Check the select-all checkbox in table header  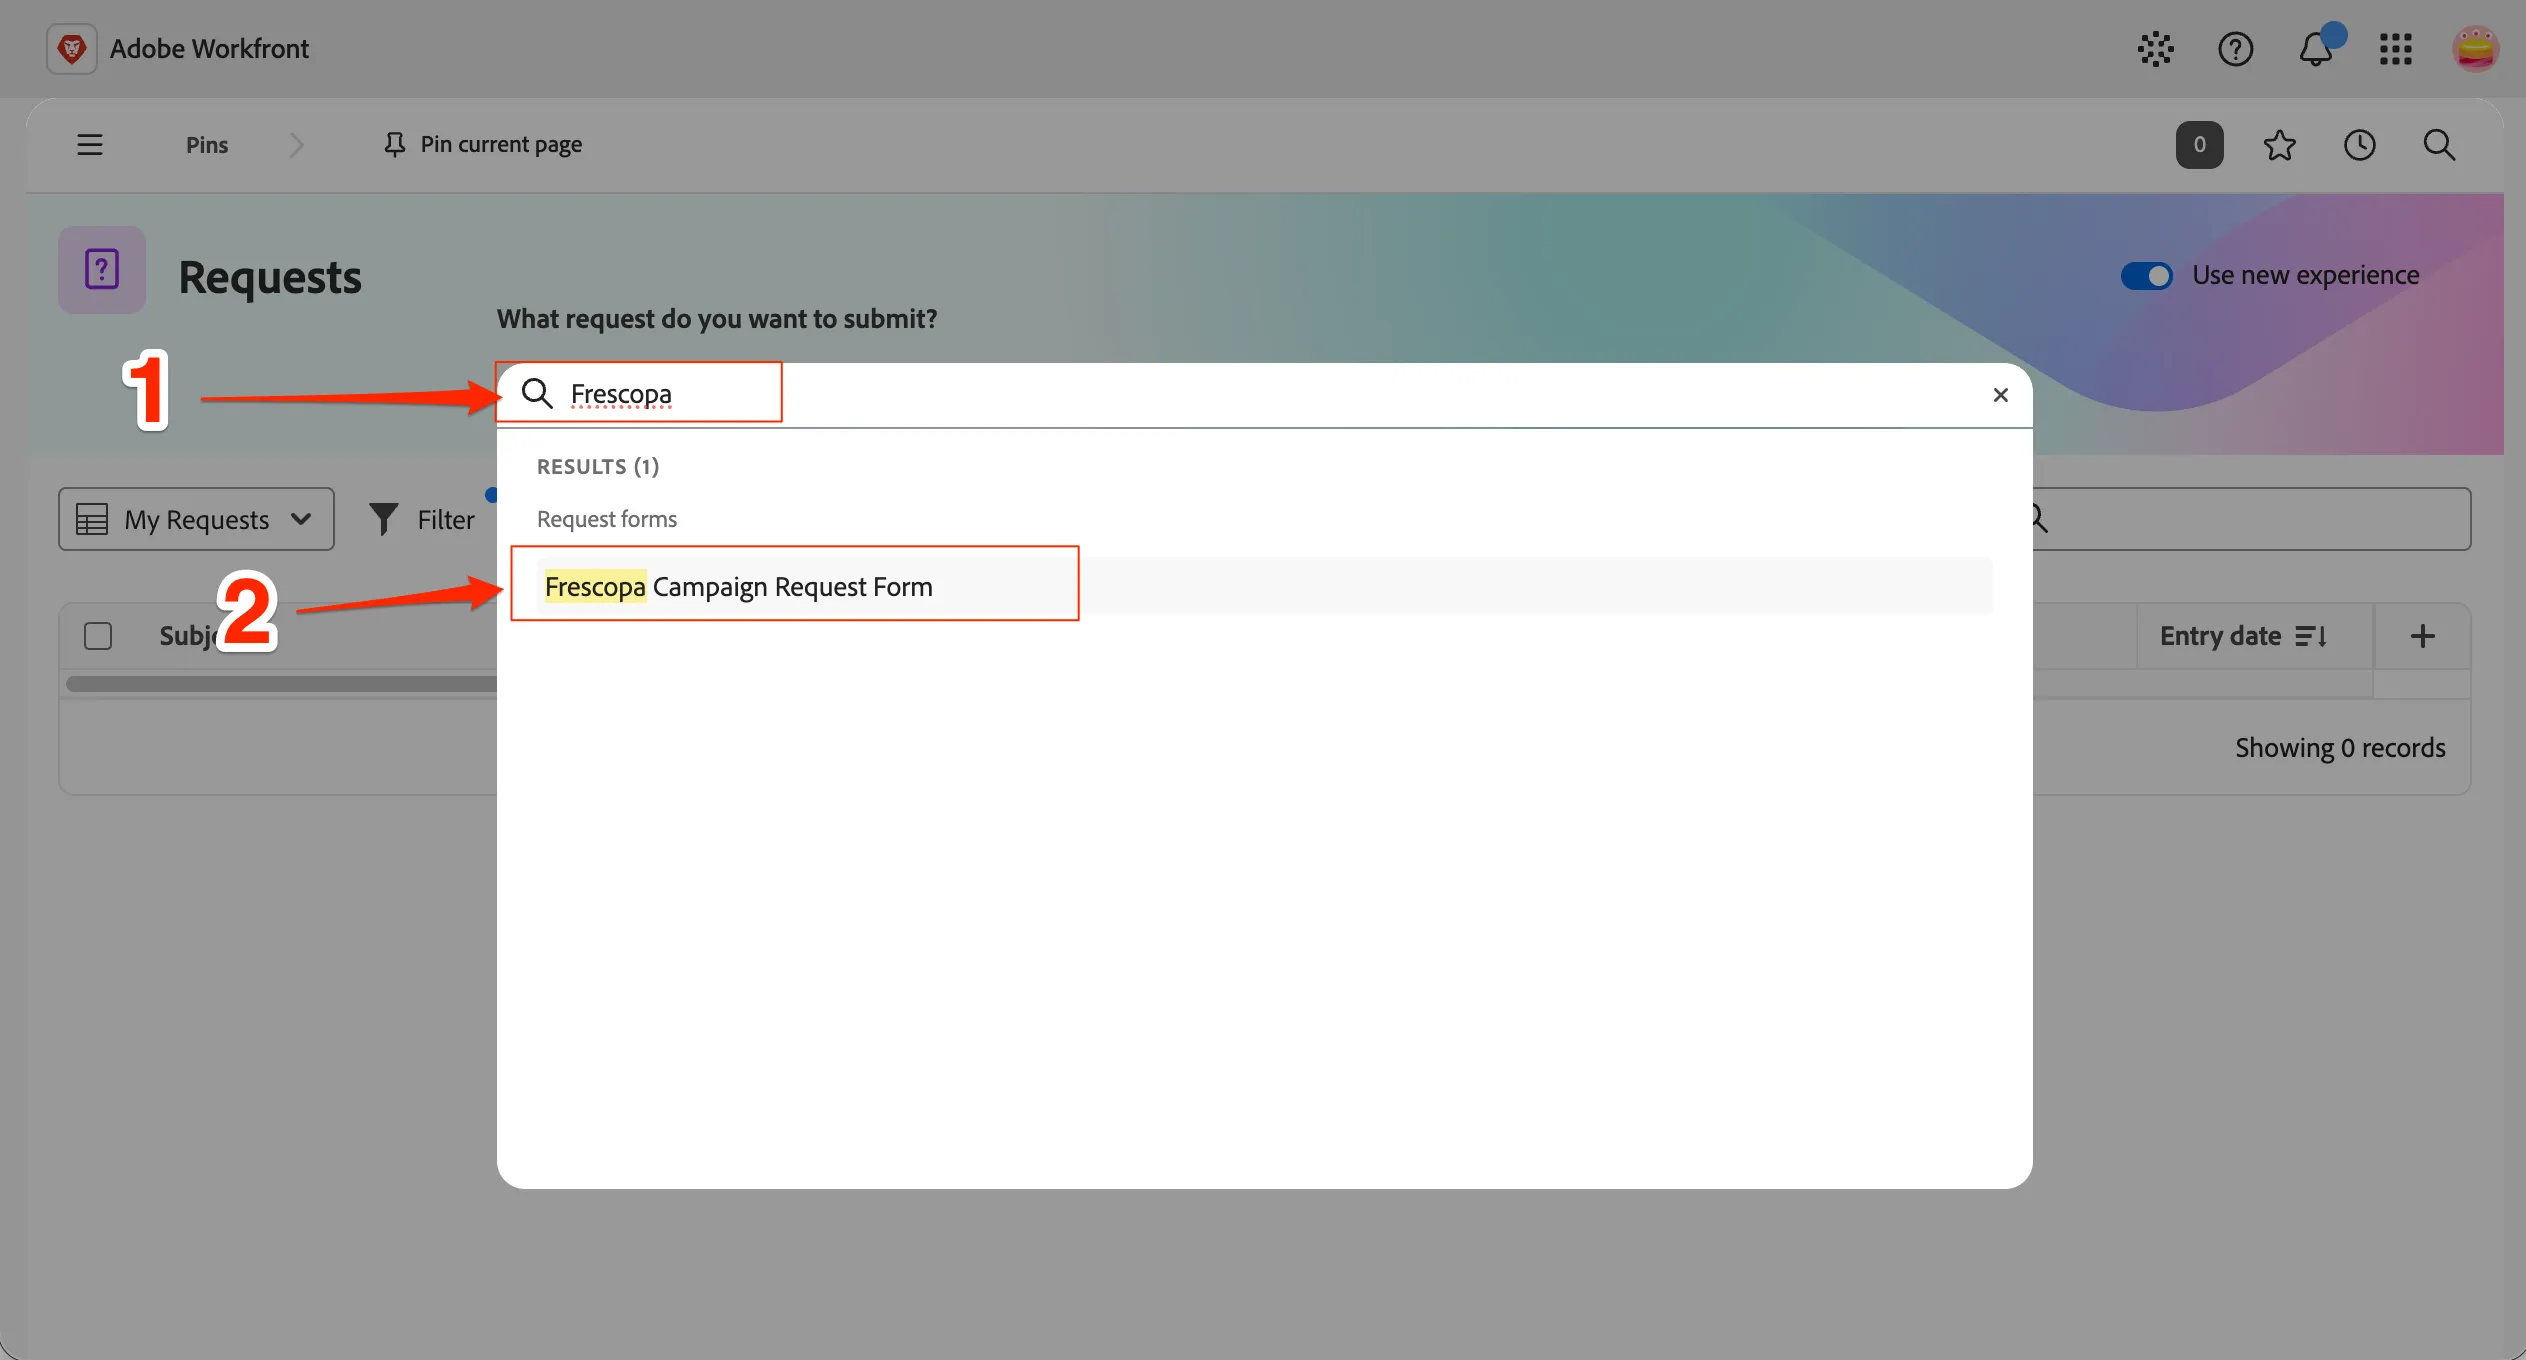point(98,636)
